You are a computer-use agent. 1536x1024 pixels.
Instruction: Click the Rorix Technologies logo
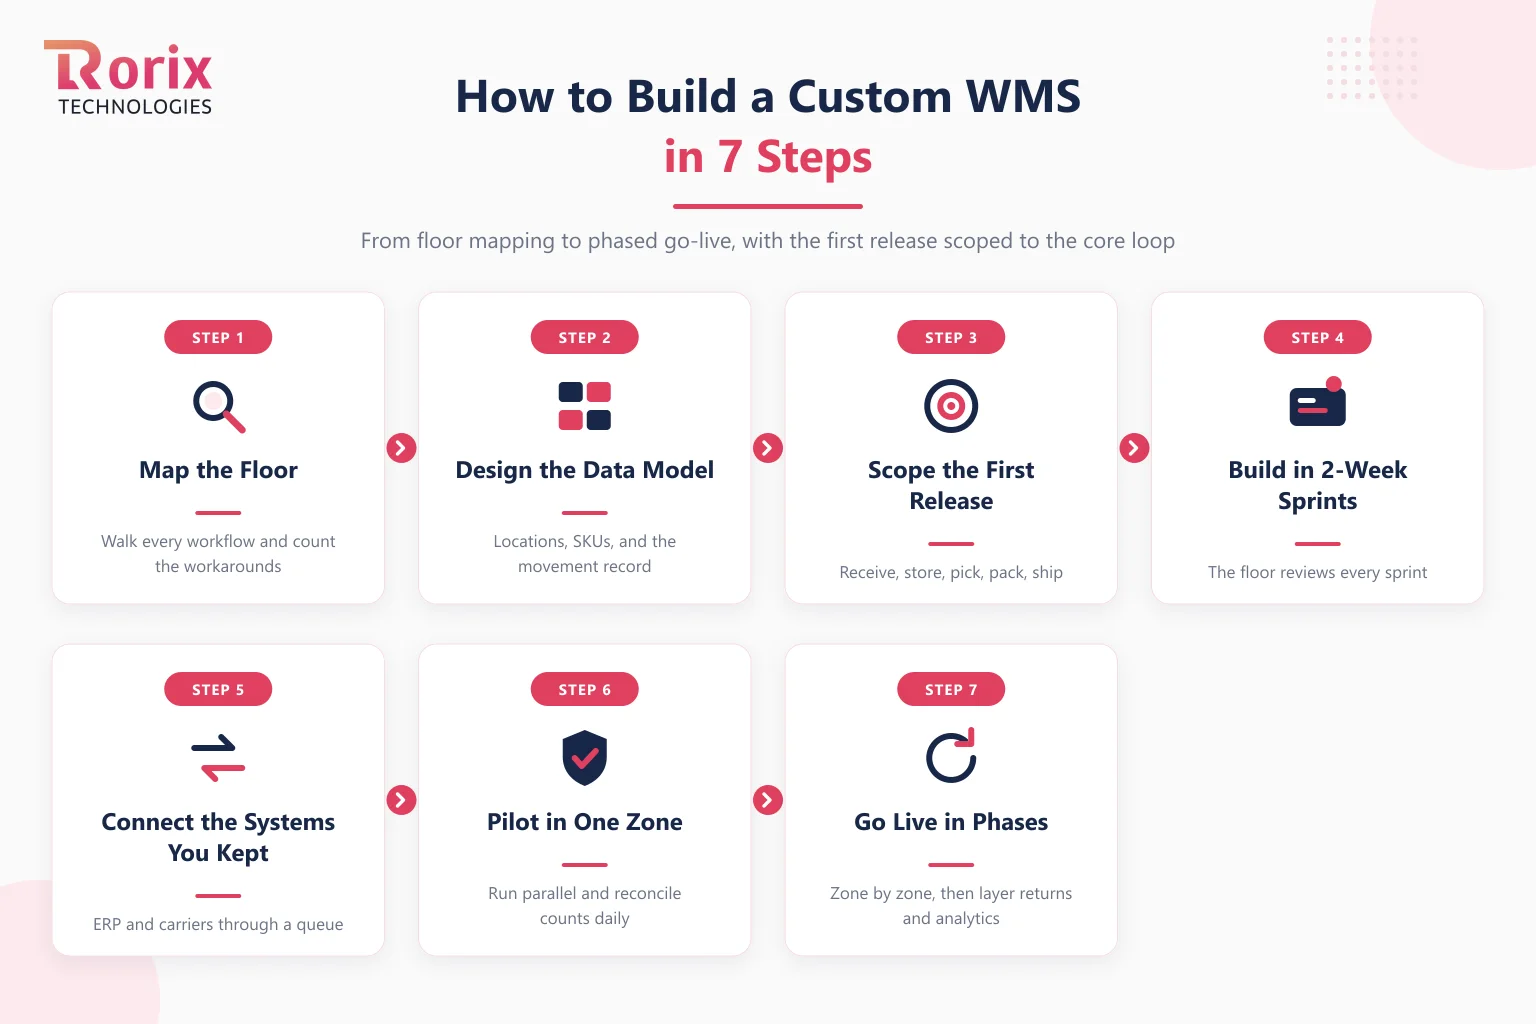(128, 78)
